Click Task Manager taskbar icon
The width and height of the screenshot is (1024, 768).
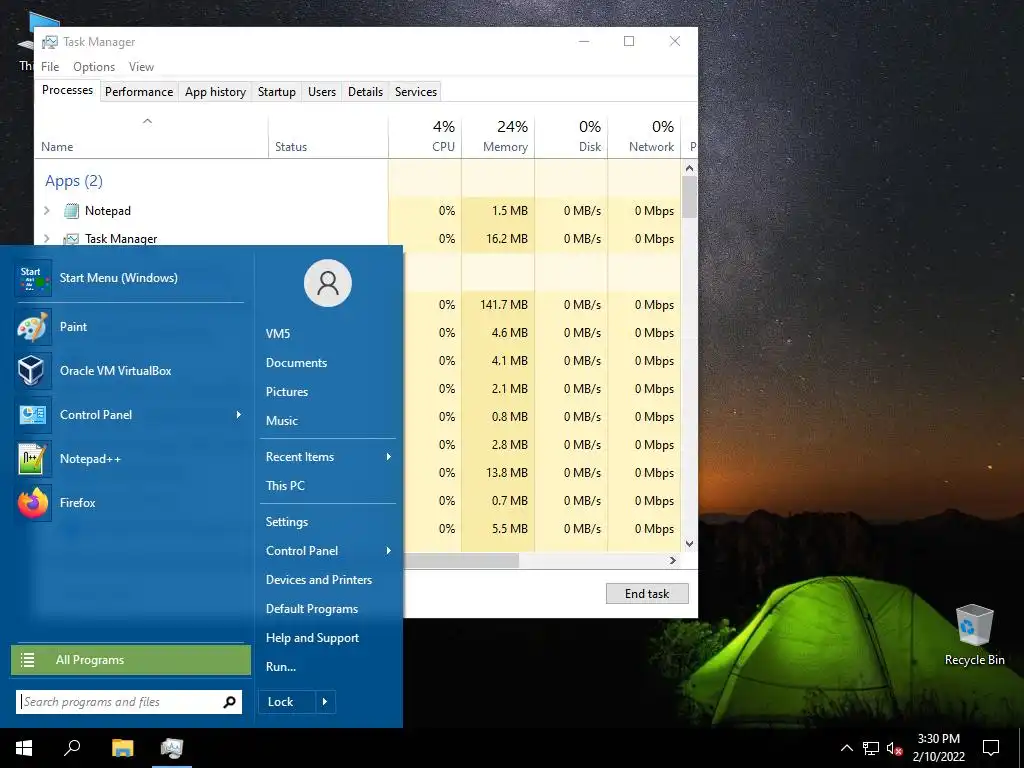pos(172,748)
